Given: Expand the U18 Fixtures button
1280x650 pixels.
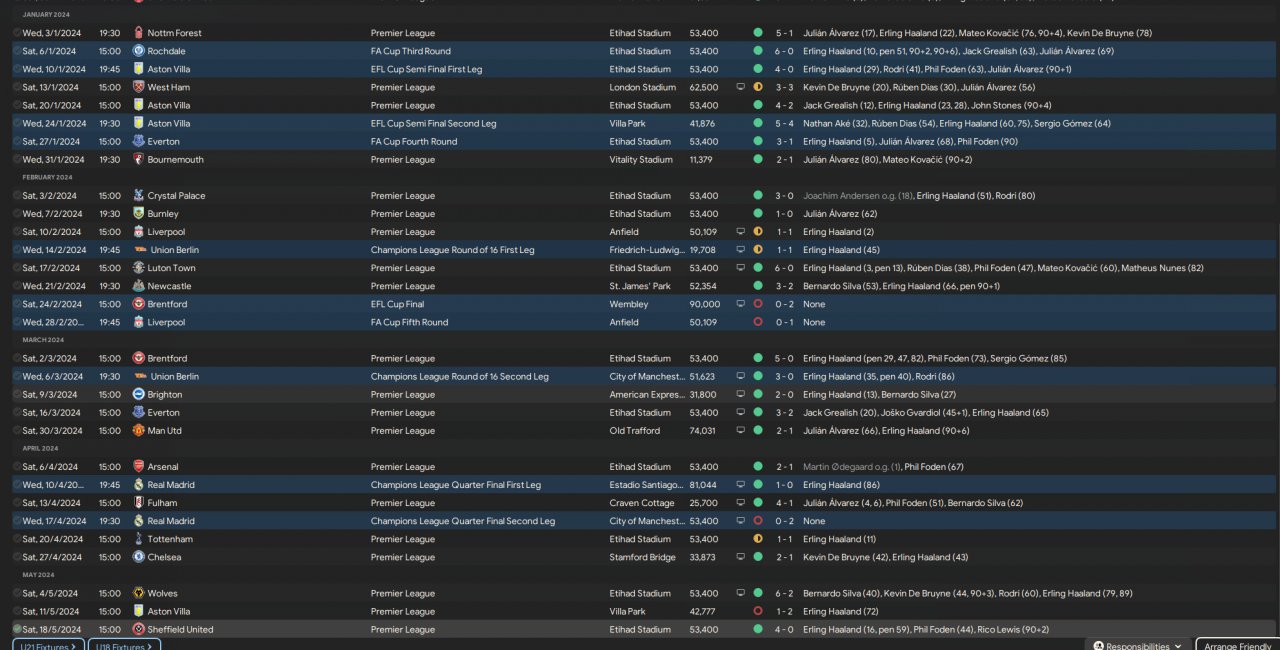Looking at the screenshot, I should tap(124, 646).
